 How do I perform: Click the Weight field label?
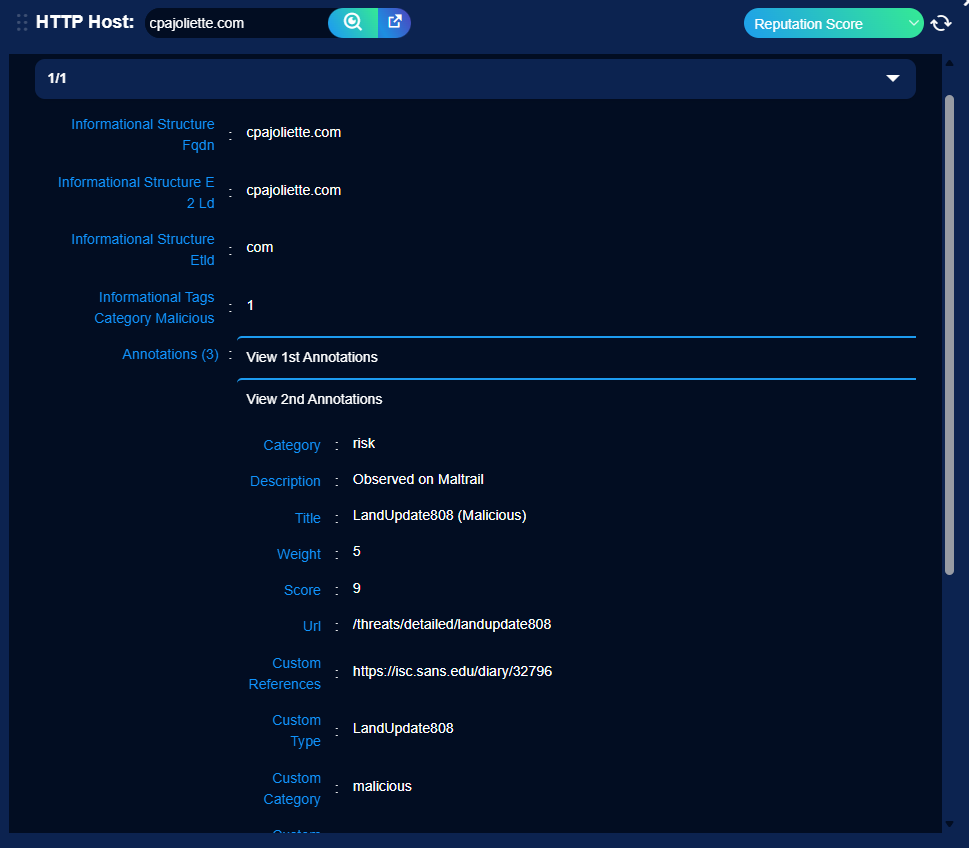point(299,554)
